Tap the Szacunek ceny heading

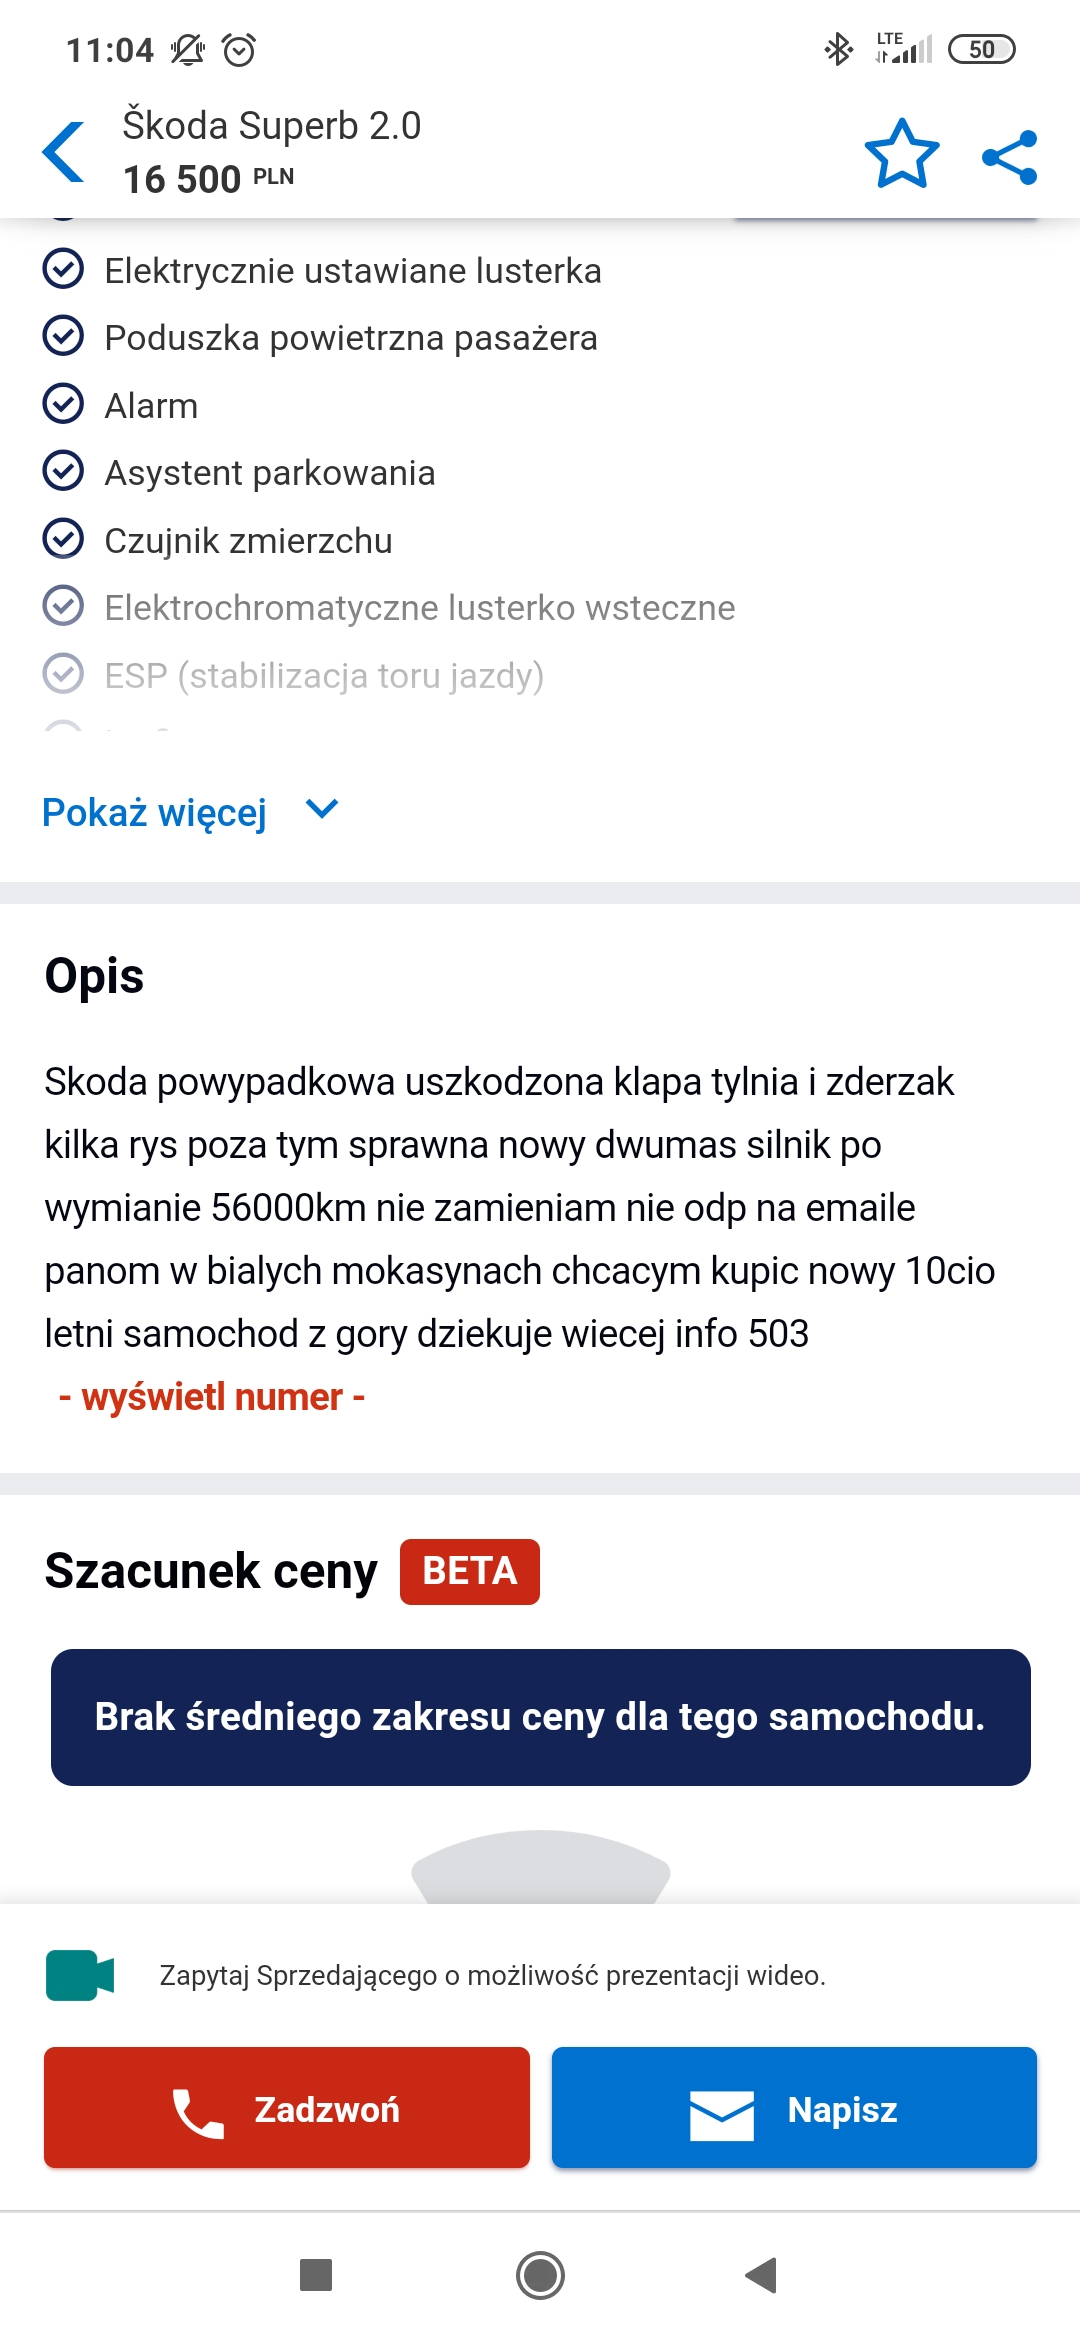(x=211, y=1571)
